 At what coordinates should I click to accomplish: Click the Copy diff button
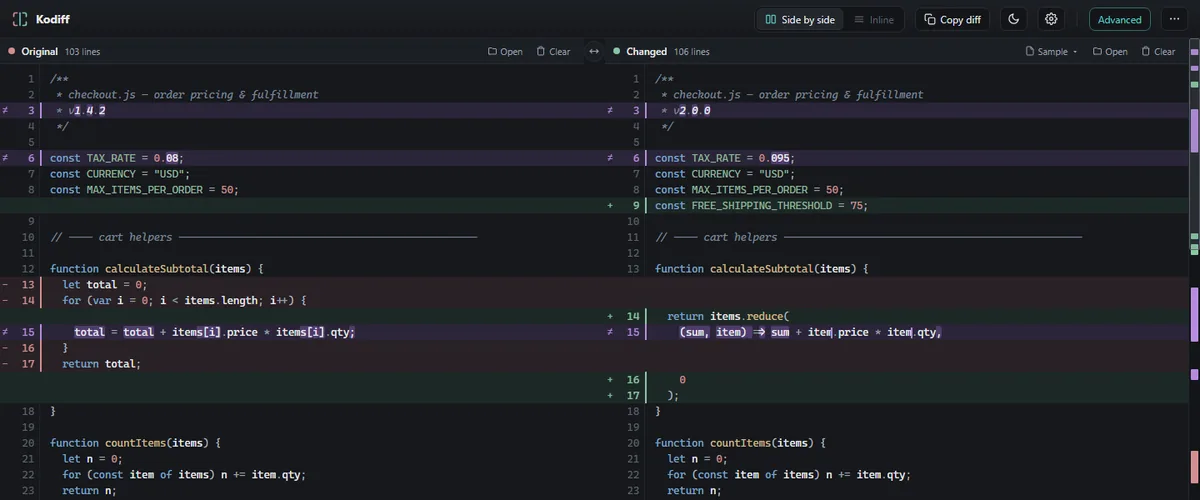[951, 19]
